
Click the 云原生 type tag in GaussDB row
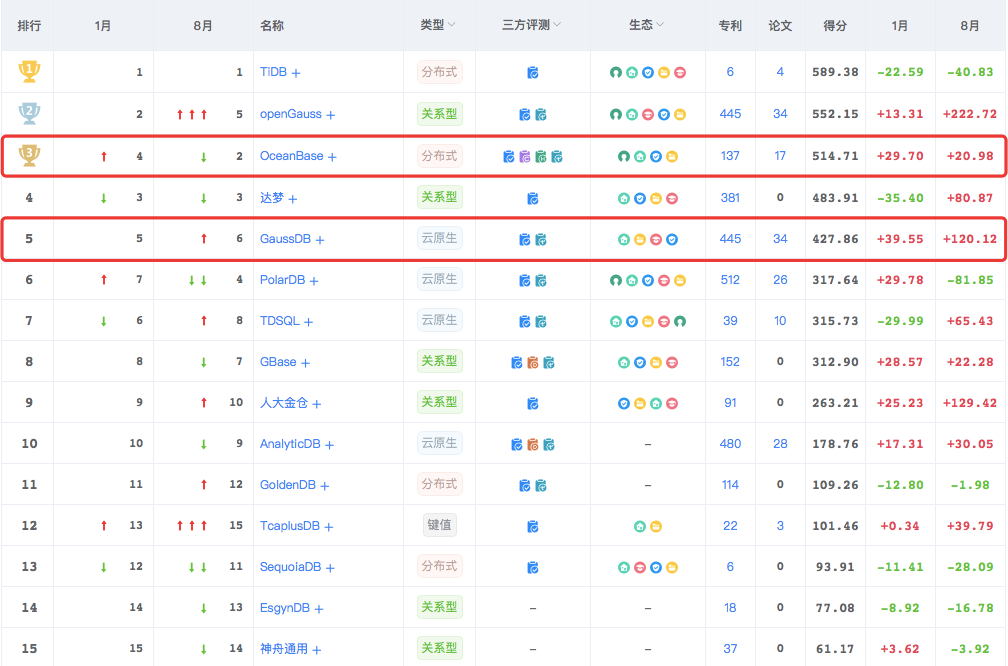[x=440, y=238]
